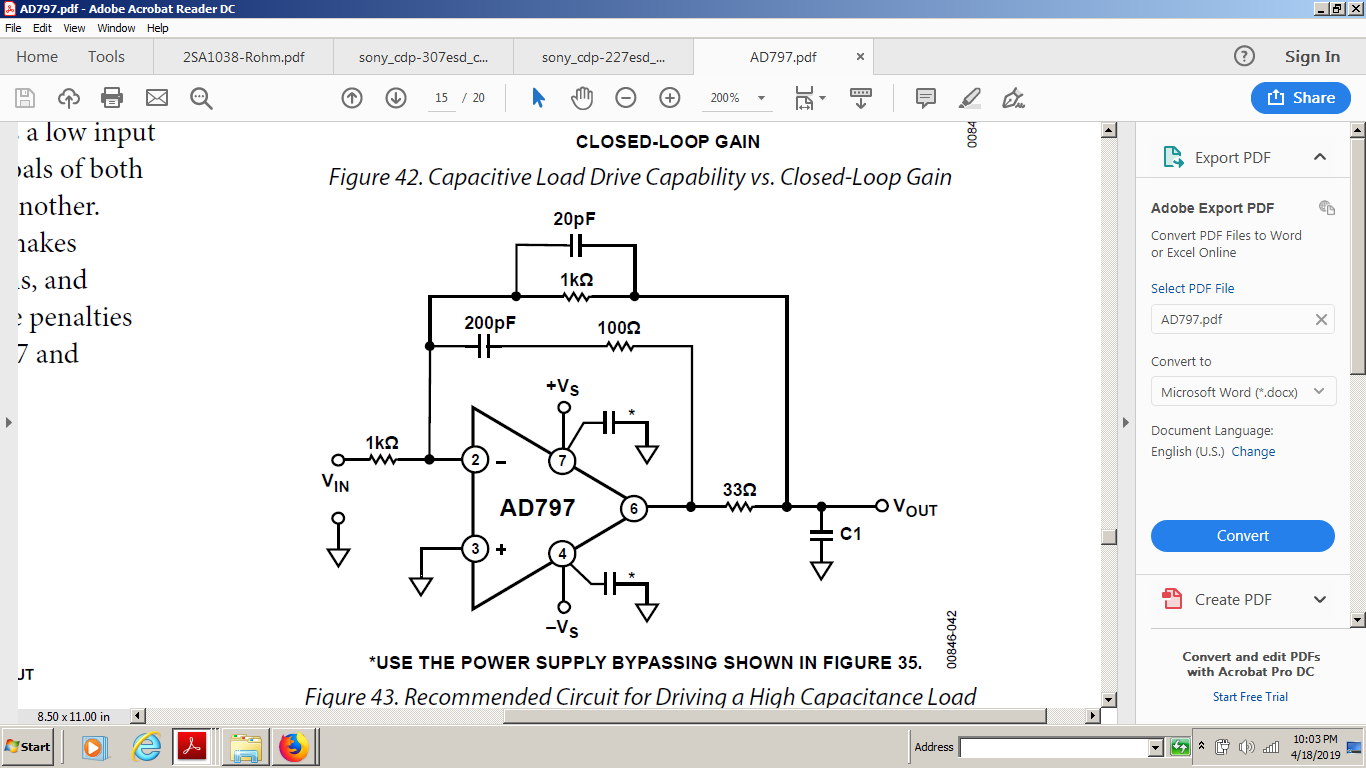Click the blue Share button
The image size is (1366, 768).
point(1300,98)
